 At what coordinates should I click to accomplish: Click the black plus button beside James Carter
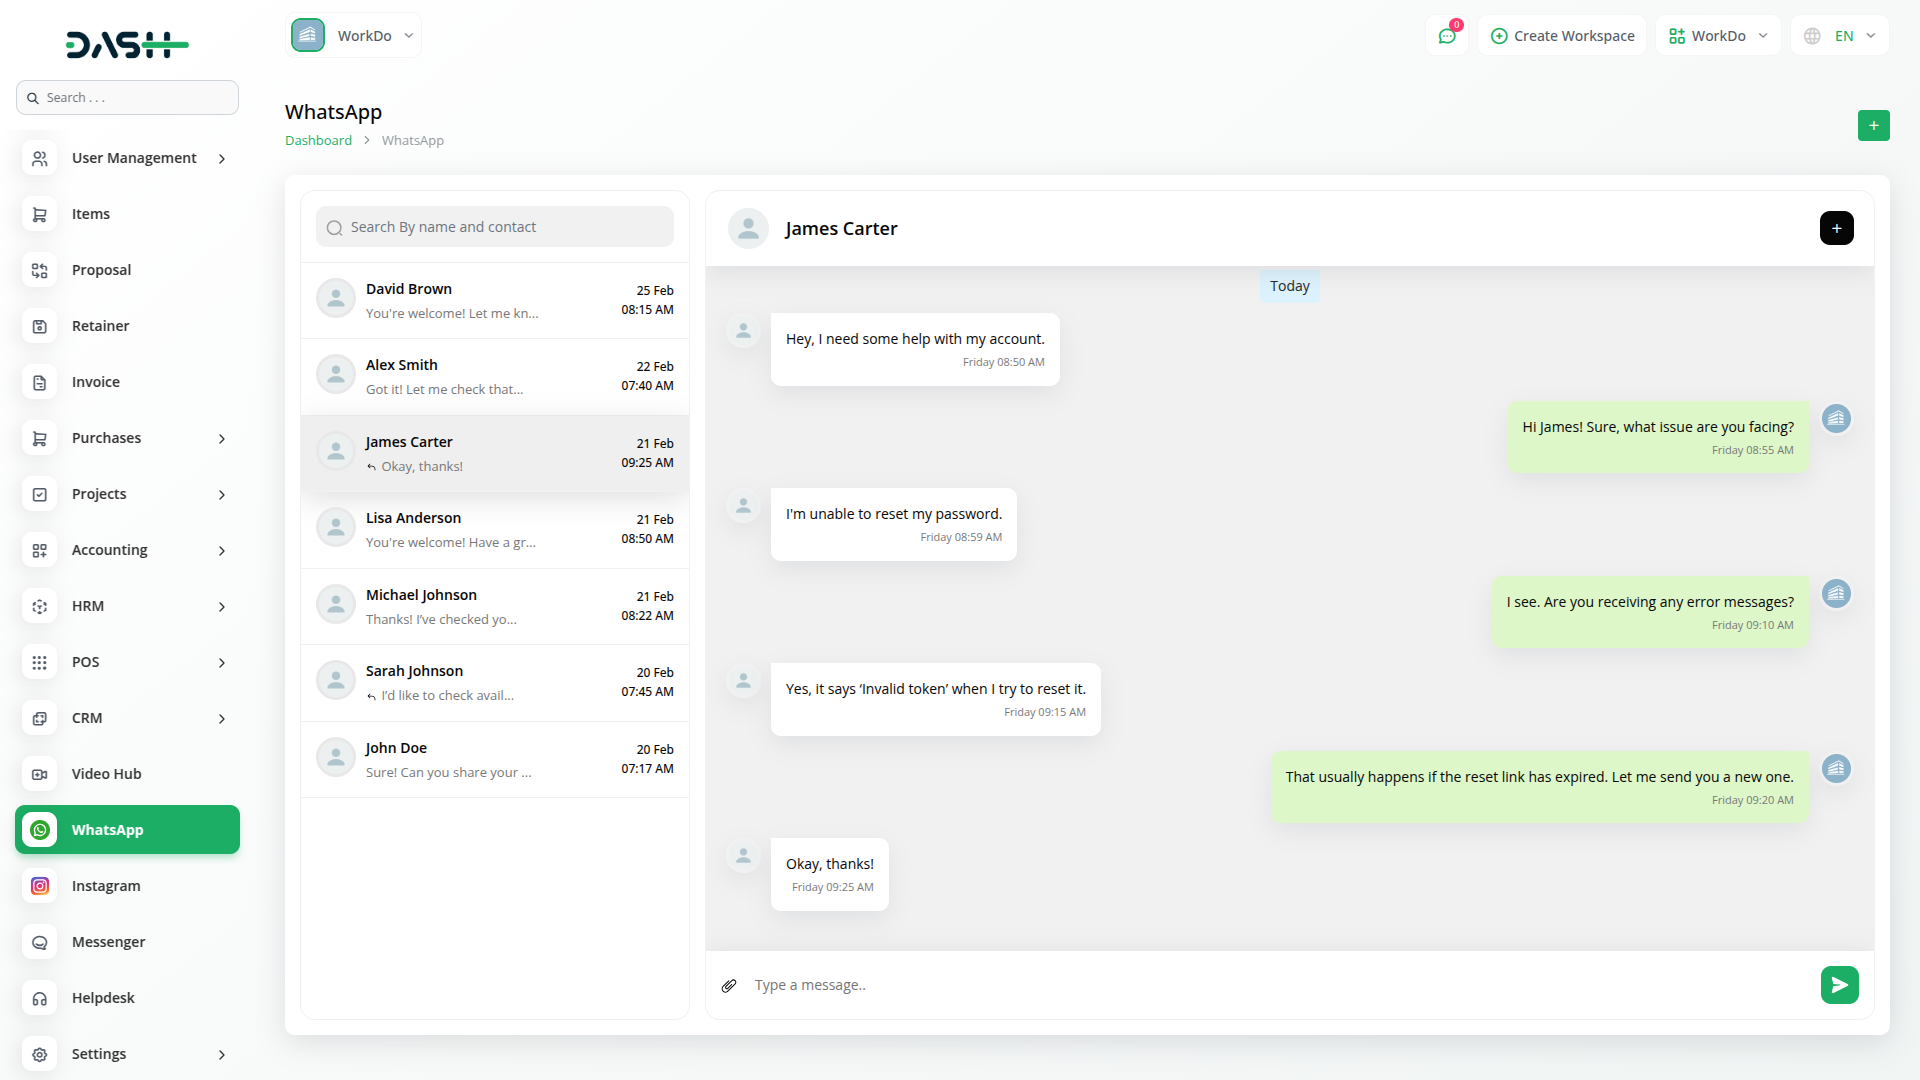[x=1836, y=228]
